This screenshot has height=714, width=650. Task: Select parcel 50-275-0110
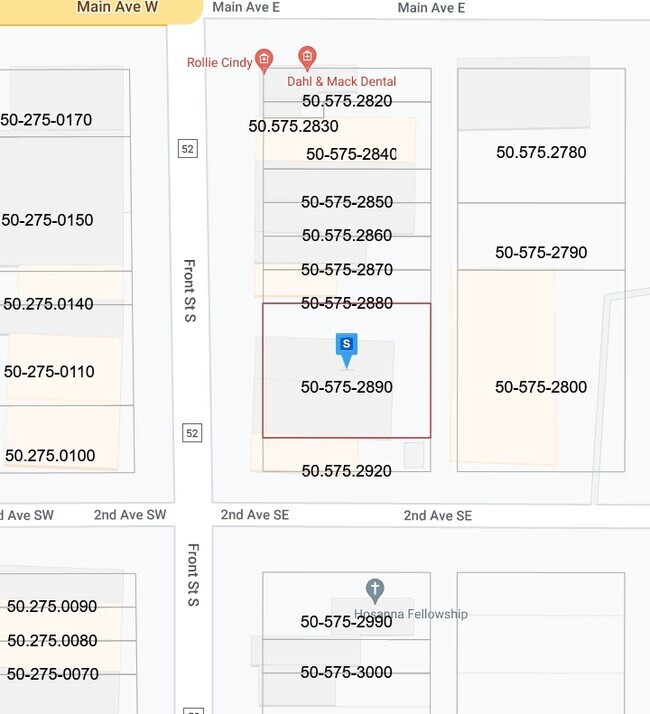coord(49,372)
